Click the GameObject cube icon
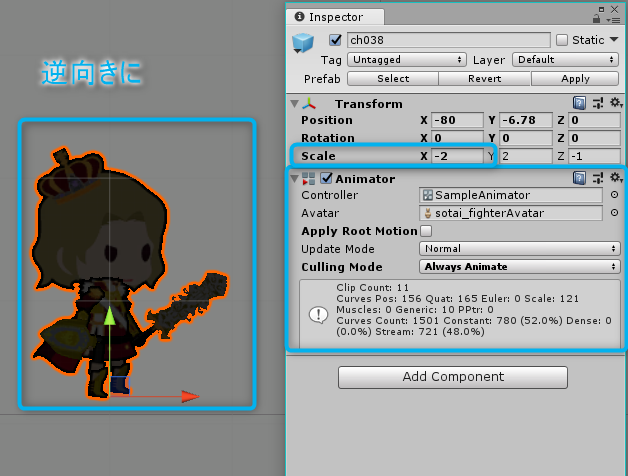Screen dimensions: 628x476 303,42
